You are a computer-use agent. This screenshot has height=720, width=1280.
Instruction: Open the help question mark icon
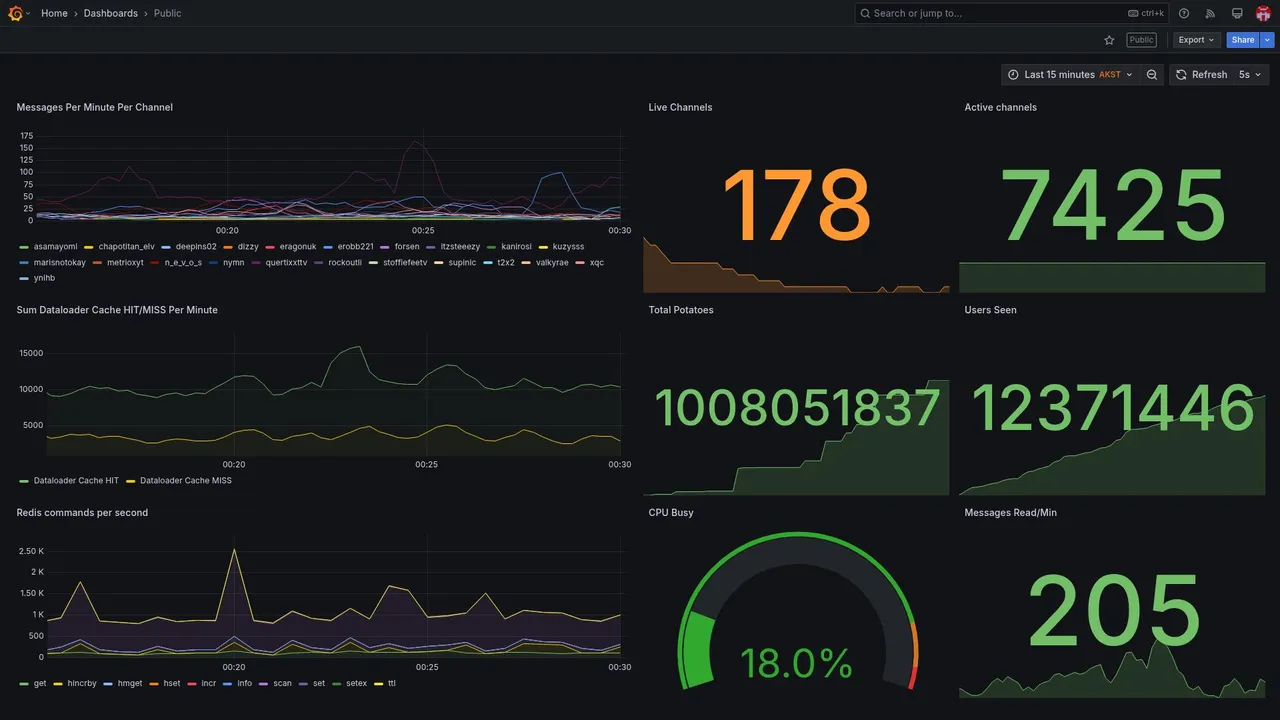click(1184, 13)
